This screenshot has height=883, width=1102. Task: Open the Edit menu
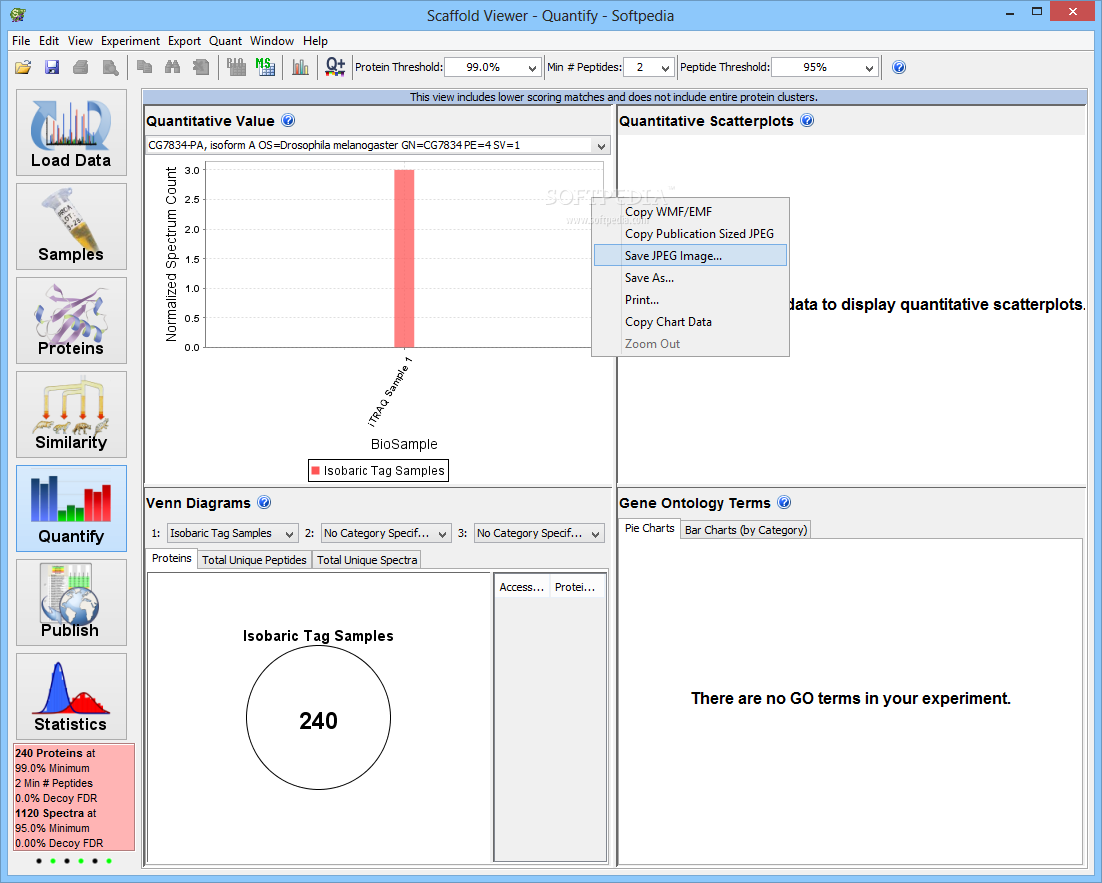49,41
